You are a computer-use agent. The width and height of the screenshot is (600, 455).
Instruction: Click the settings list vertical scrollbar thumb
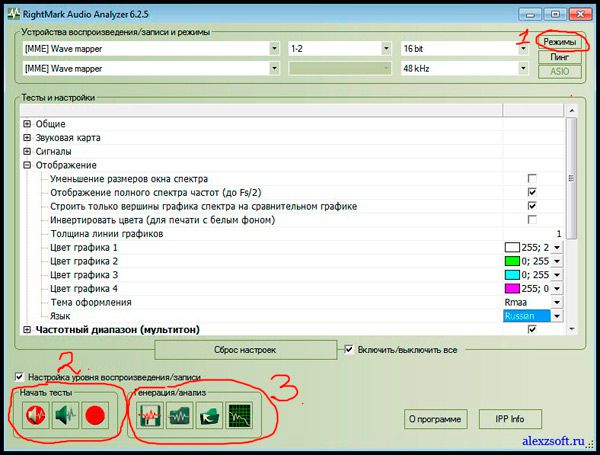(x=572, y=178)
